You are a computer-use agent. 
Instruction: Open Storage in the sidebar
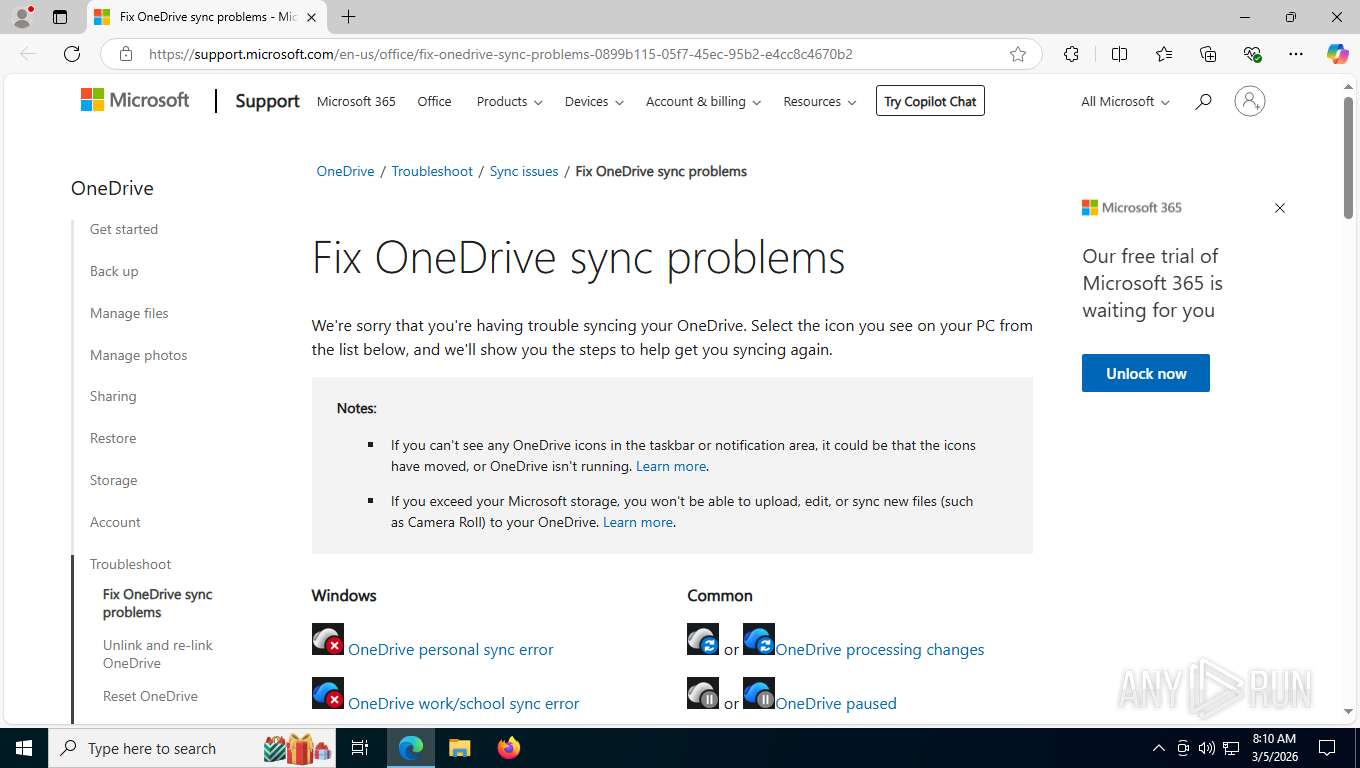click(x=113, y=480)
